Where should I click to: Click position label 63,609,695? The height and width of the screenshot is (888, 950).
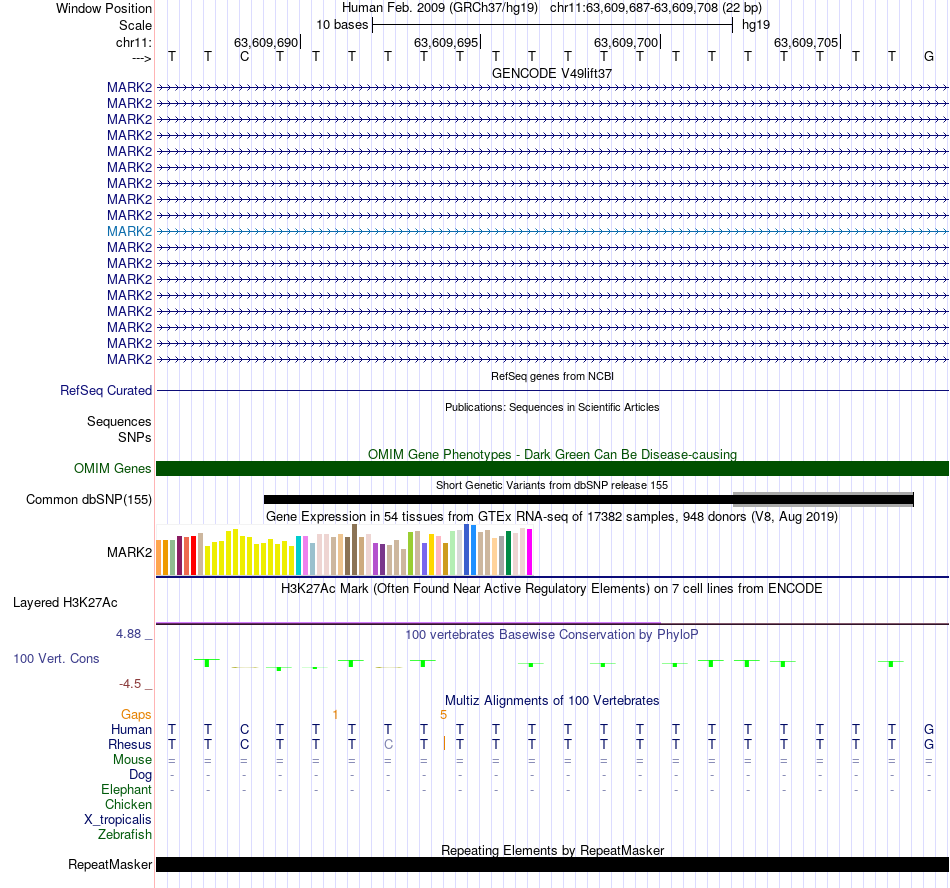(x=446, y=42)
